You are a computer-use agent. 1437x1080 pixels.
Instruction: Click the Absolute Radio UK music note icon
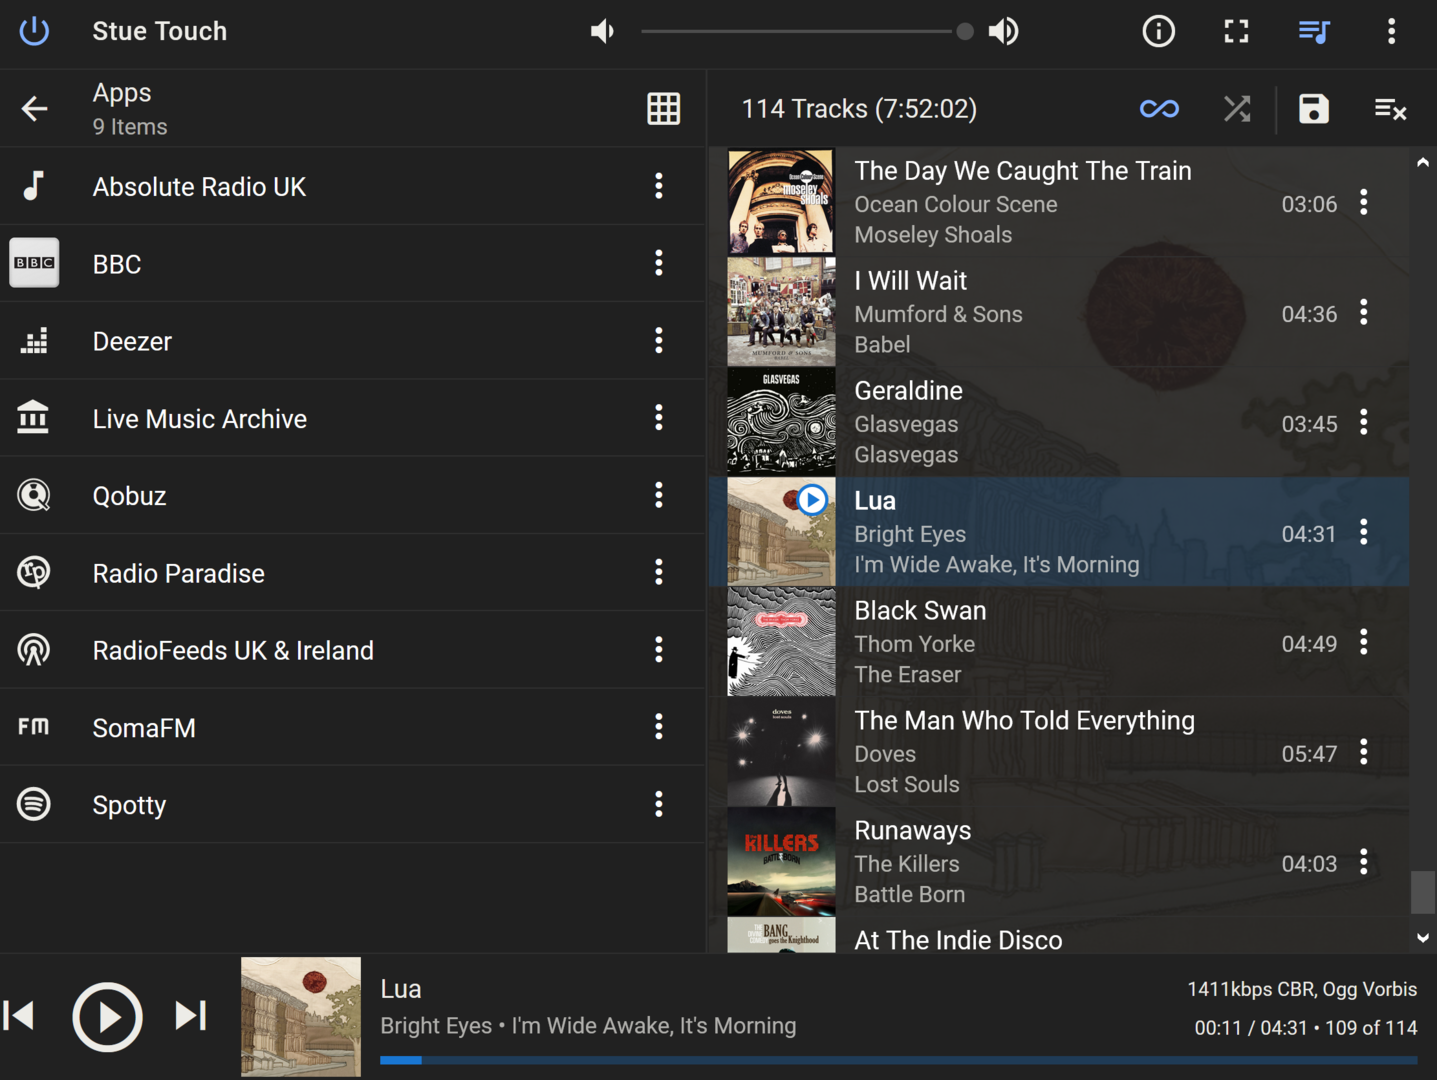click(34, 186)
